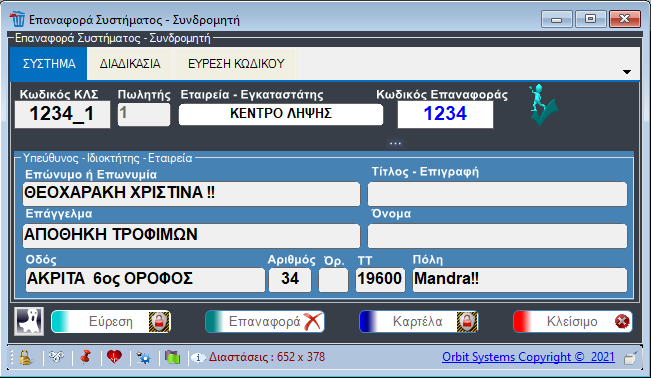Click the red pushpin icon
The height and width of the screenshot is (378, 651).
(x=86, y=357)
